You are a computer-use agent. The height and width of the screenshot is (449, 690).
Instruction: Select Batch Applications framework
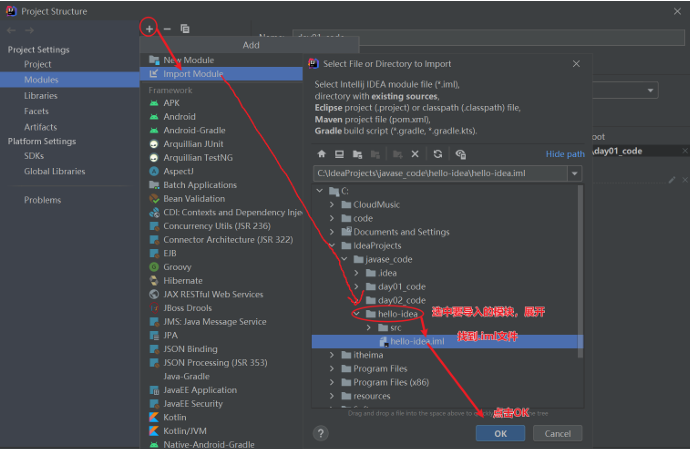[x=200, y=185]
